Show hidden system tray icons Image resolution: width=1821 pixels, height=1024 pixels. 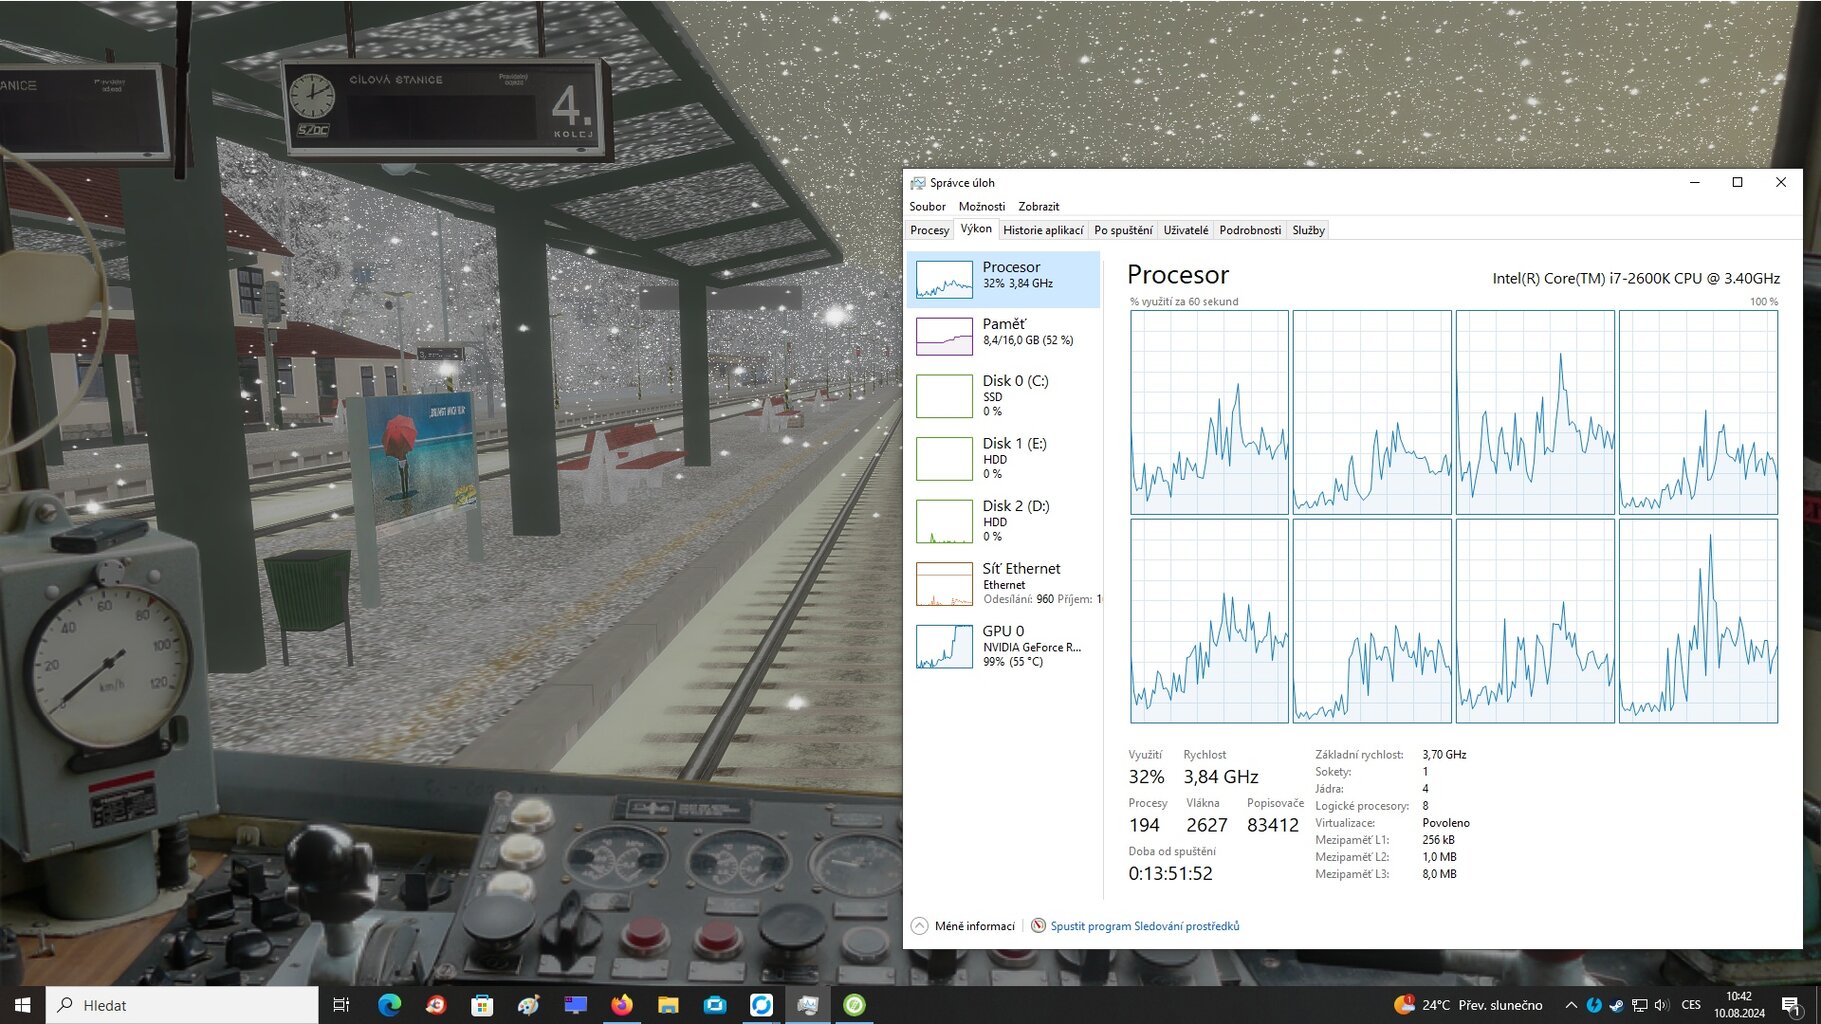click(1571, 1005)
